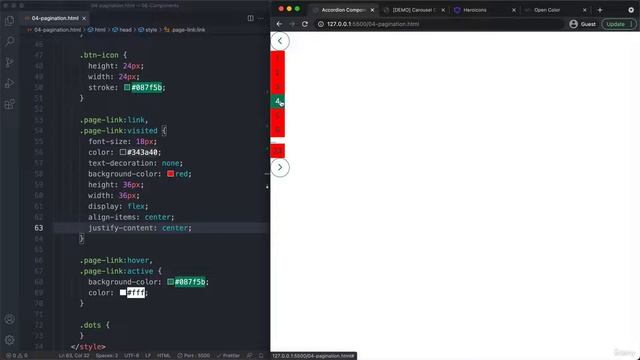The width and height of the screenshot is (640, 360).
Task: Open the Explorer view in VS Code
Action: pos(10,20)
